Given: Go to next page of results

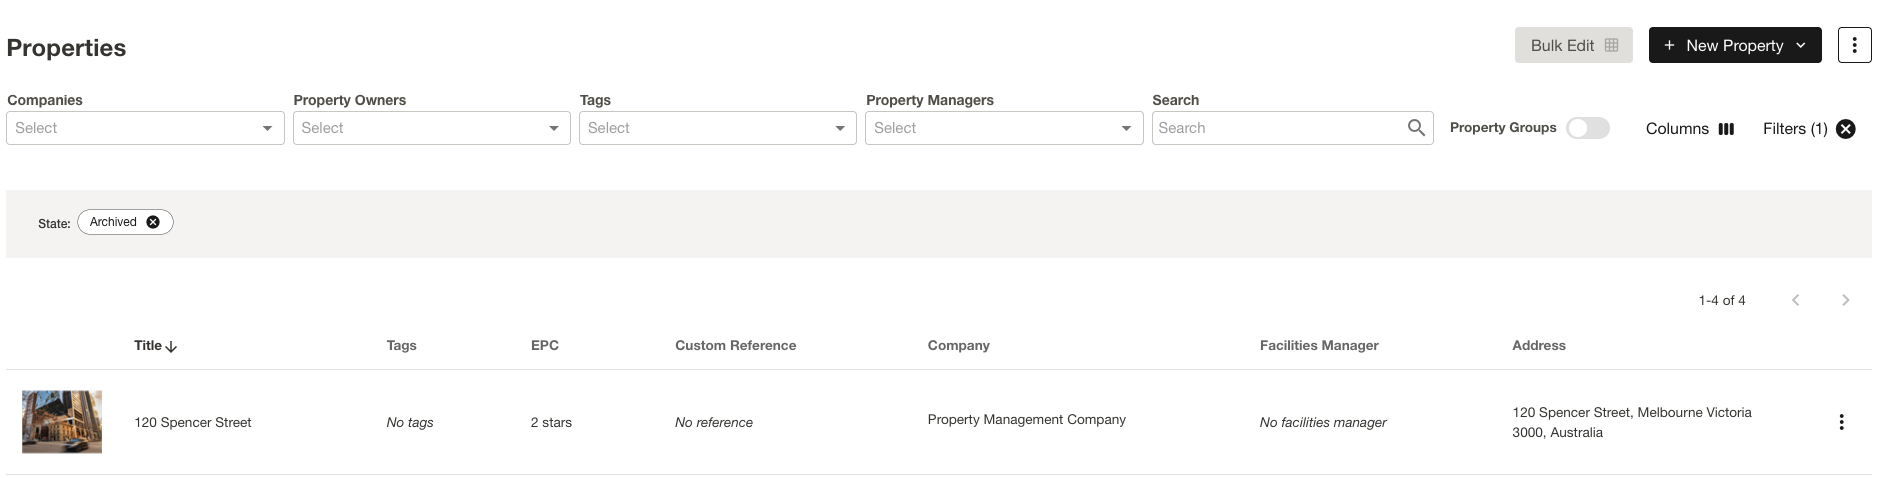Looking at the screenshot, I should point(1845,300).
